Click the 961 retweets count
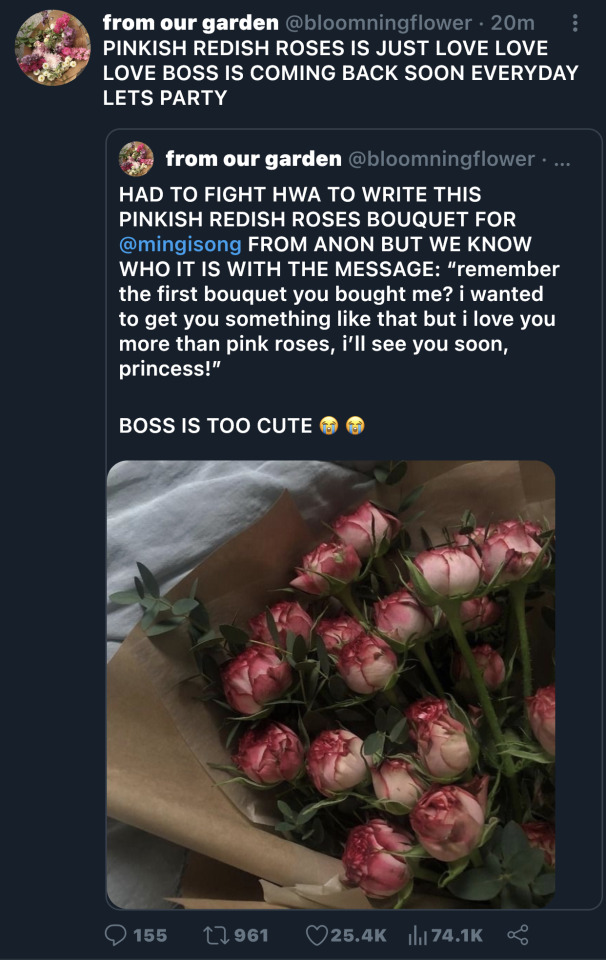This screenshot has height=960, width=606. [x=251, y=935]
